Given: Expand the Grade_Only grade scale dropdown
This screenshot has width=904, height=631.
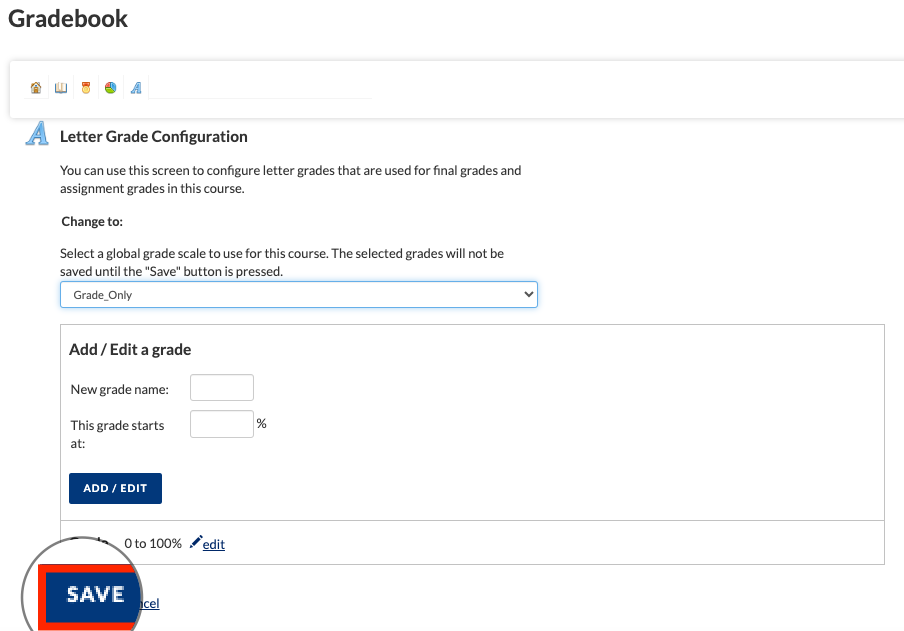Looking at the screenshot, I should coord(299,295).
